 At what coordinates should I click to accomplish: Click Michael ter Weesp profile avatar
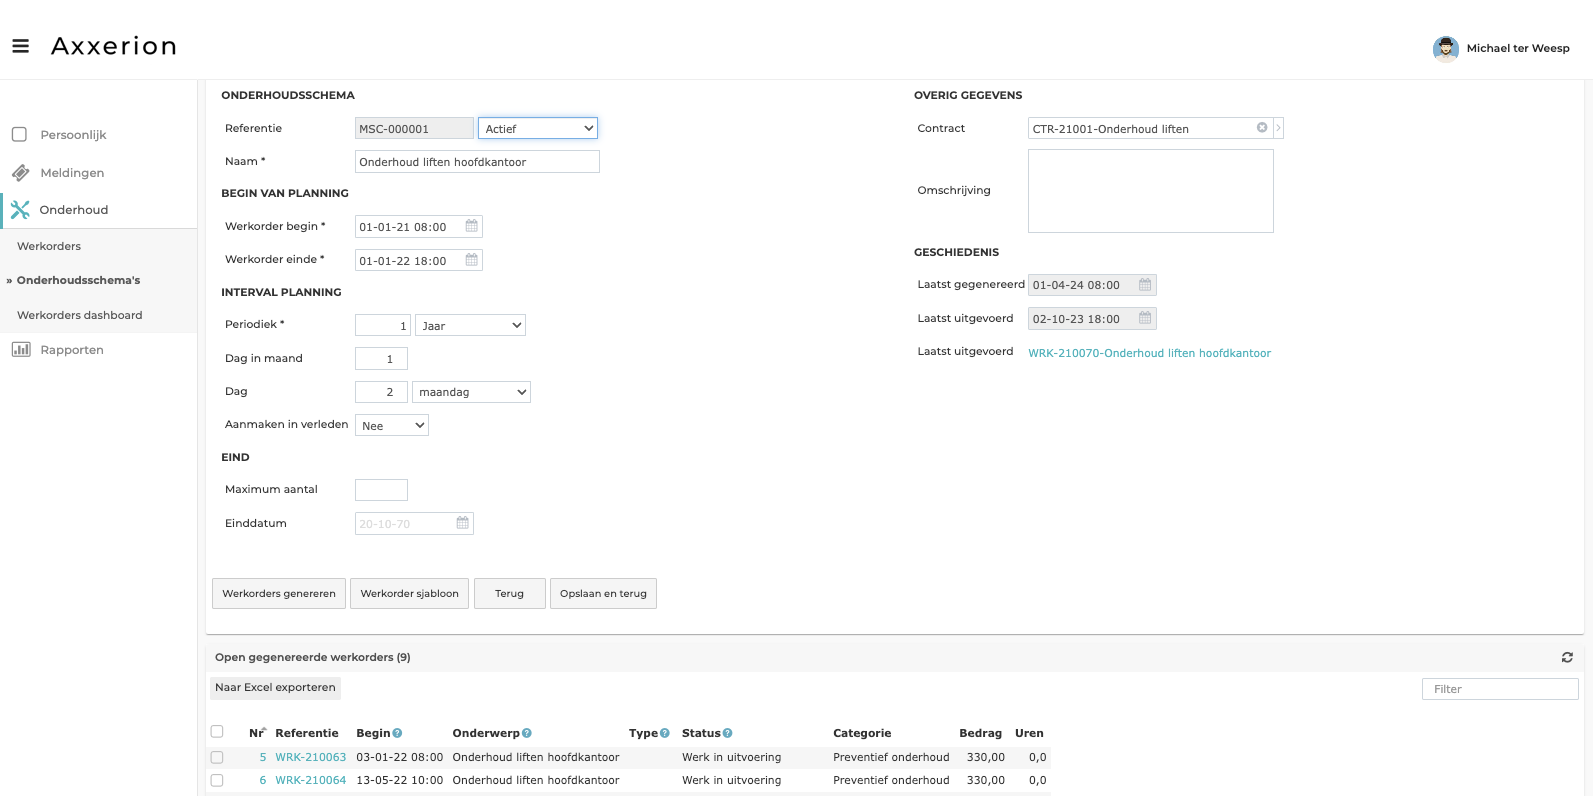point(1445,48)
